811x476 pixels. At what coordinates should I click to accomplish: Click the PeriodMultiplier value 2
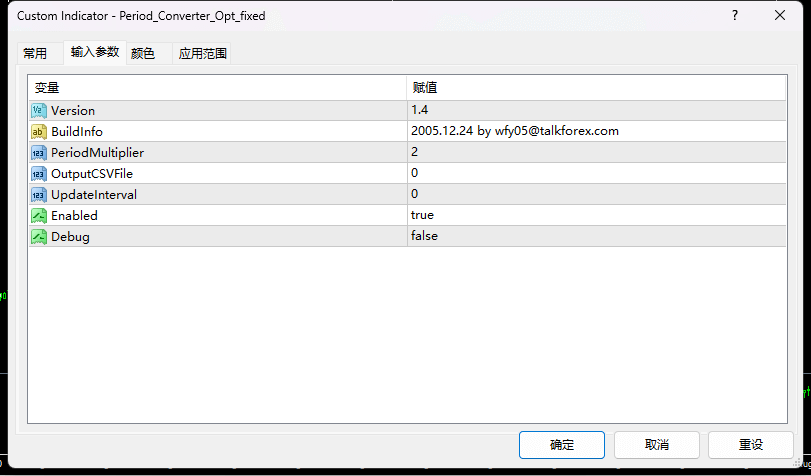pos(414,152)
